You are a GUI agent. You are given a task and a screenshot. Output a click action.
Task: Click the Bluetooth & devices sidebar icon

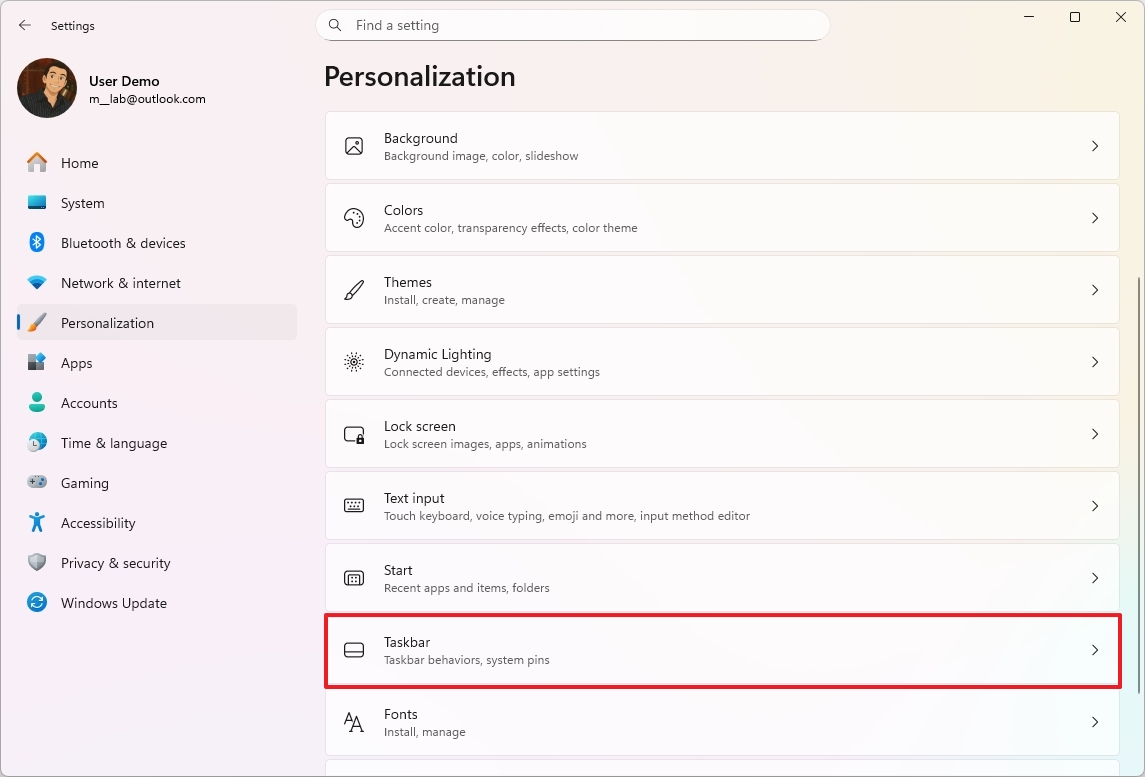(x=36, y=243)
